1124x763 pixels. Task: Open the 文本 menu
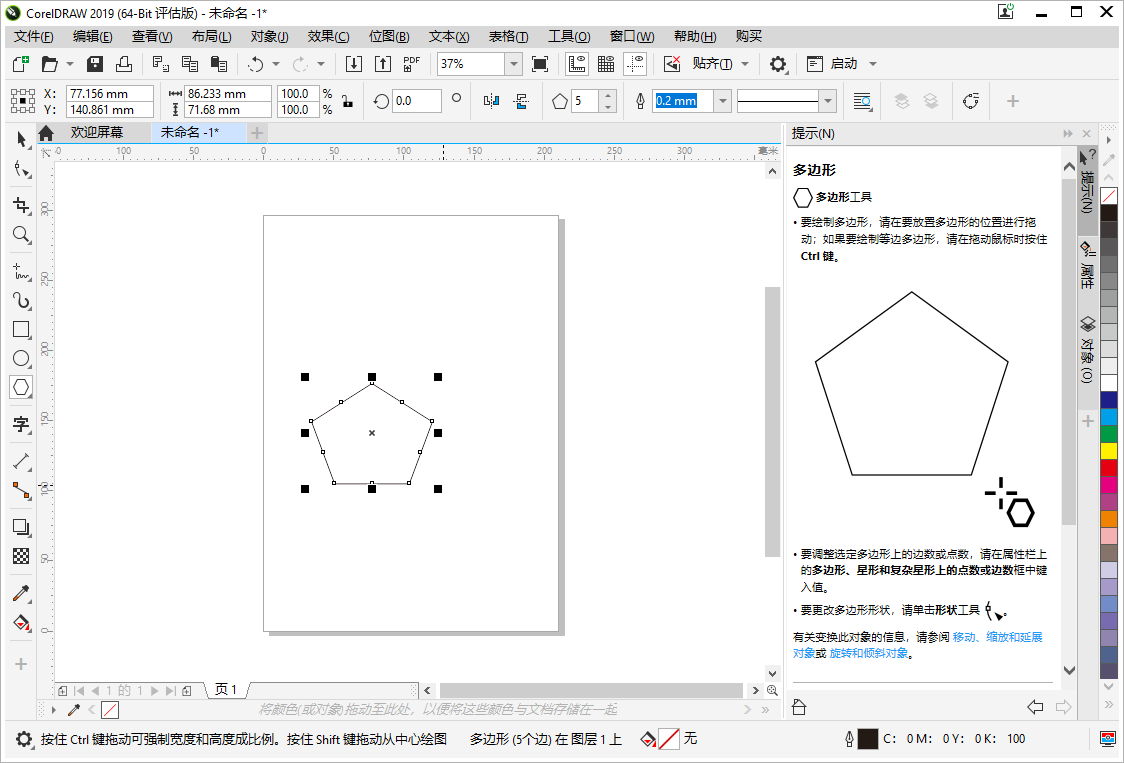(448, 36)
